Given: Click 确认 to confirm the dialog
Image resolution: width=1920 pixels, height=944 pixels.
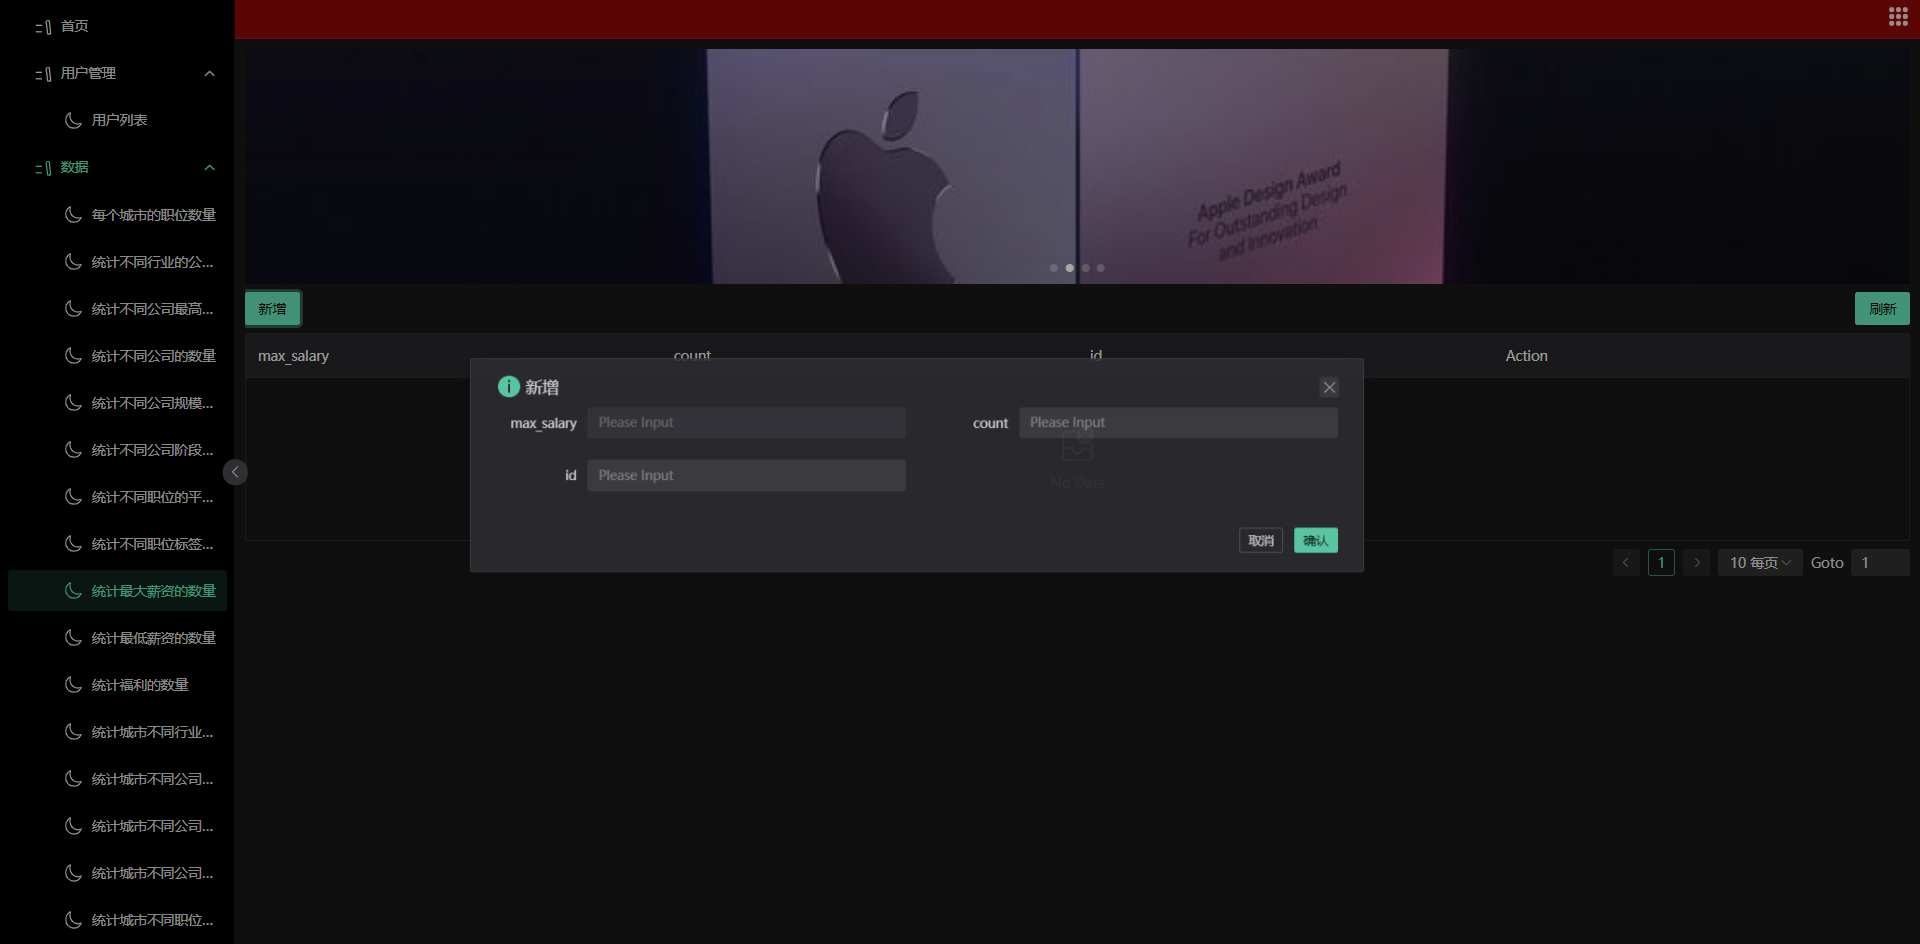Looking at the screenshot, I should 1316,540.
